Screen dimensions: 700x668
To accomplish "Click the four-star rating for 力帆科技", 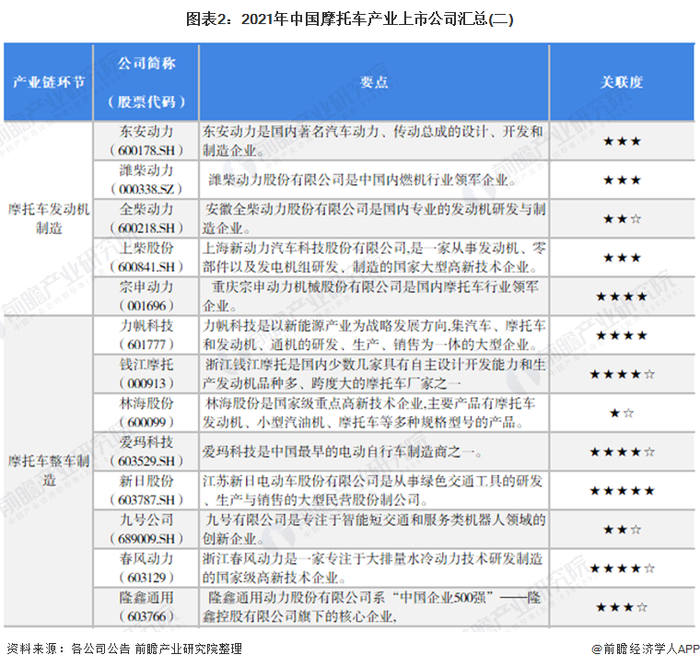I will tap(622, 336).
